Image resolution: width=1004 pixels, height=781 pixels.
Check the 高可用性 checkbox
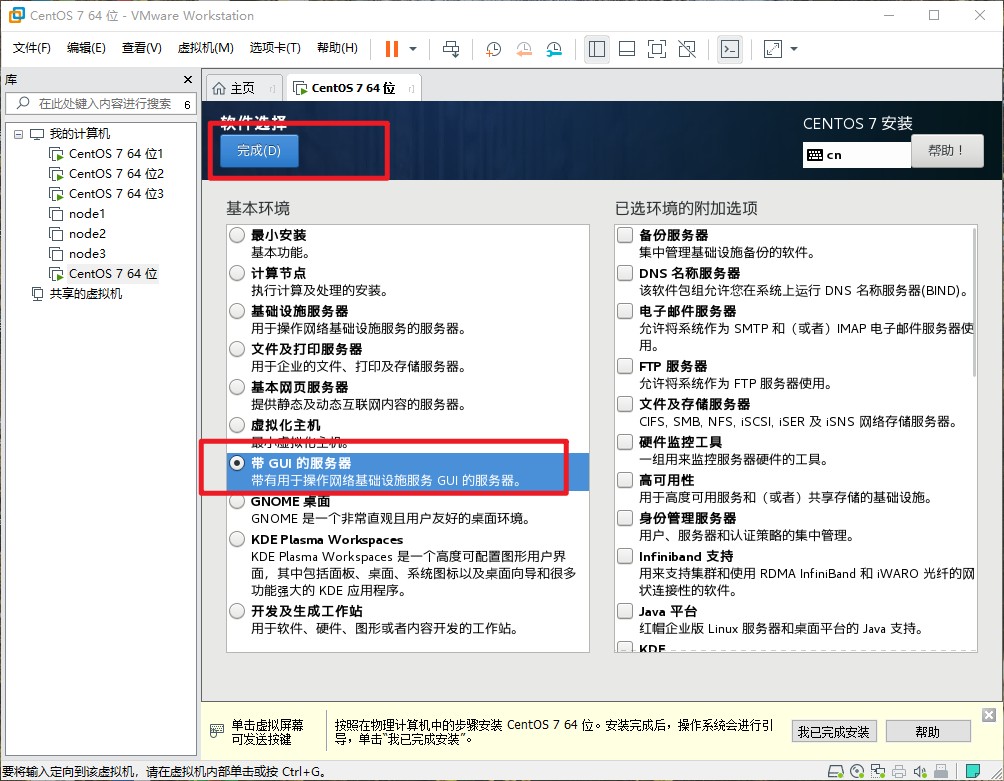tap(625, 479)
